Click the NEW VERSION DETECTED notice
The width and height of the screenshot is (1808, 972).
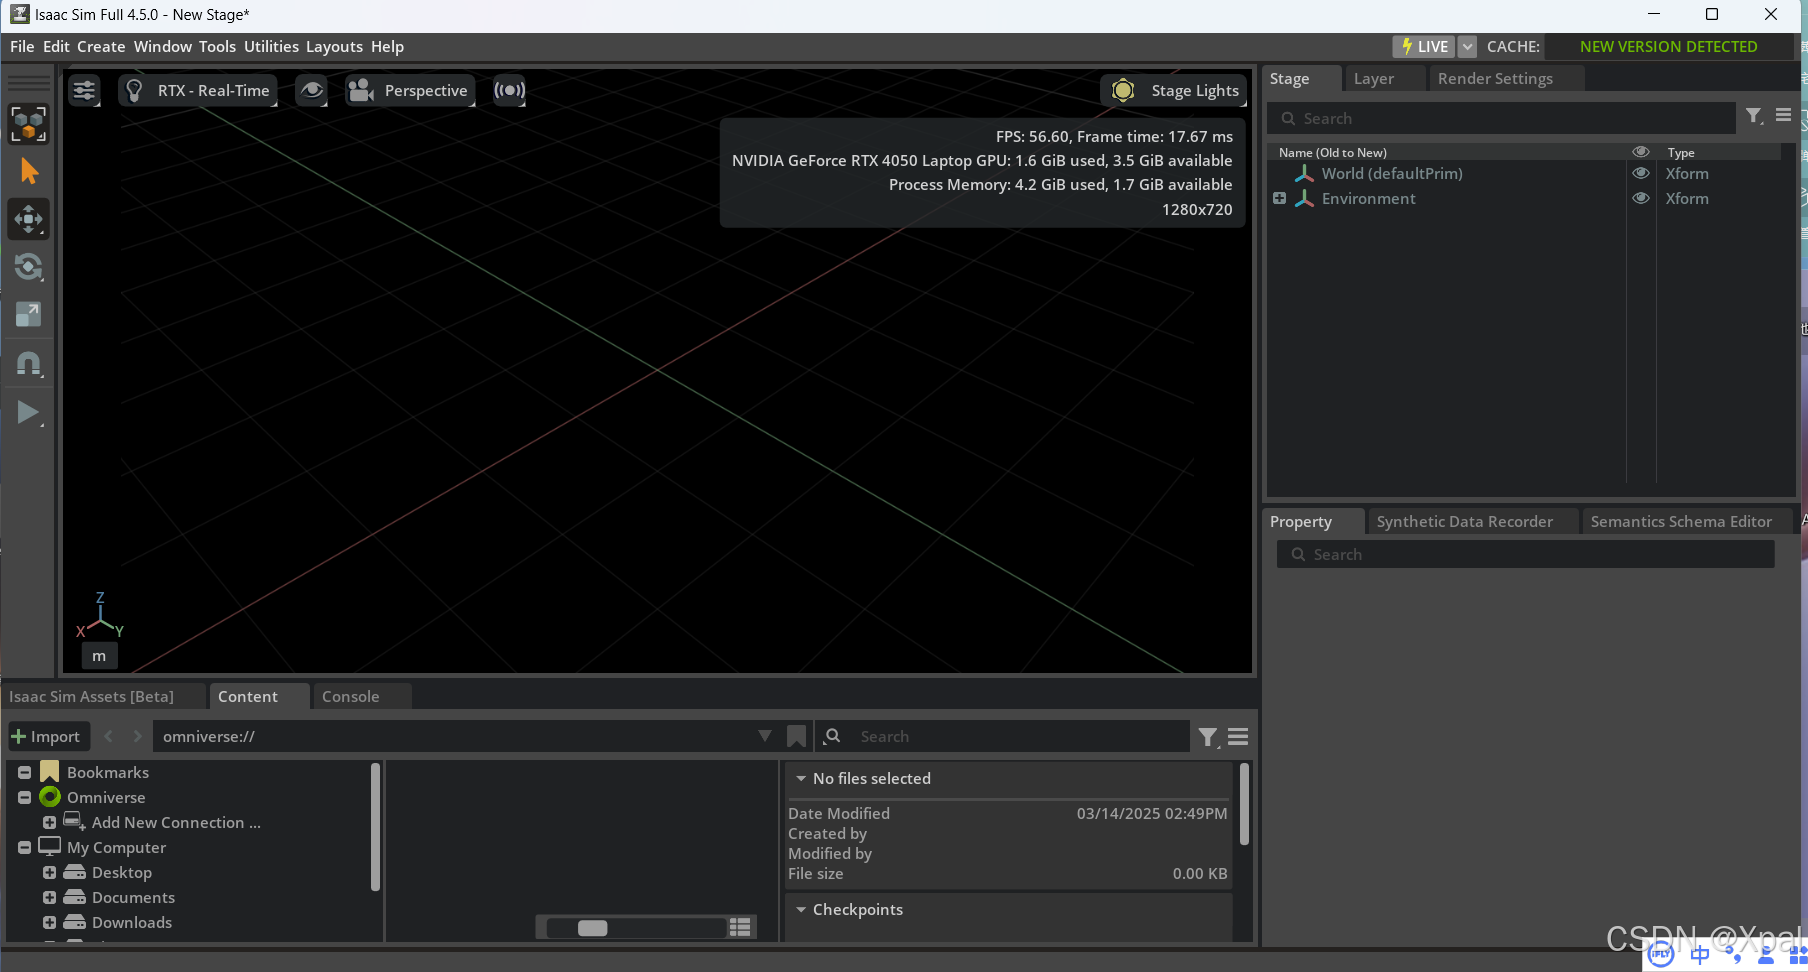1668,46
